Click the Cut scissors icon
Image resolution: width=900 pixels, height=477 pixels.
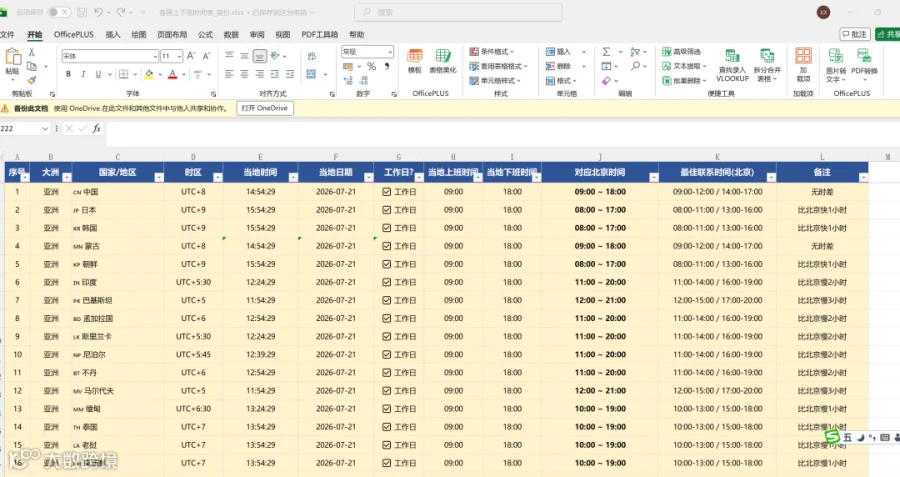coord(32,52)
